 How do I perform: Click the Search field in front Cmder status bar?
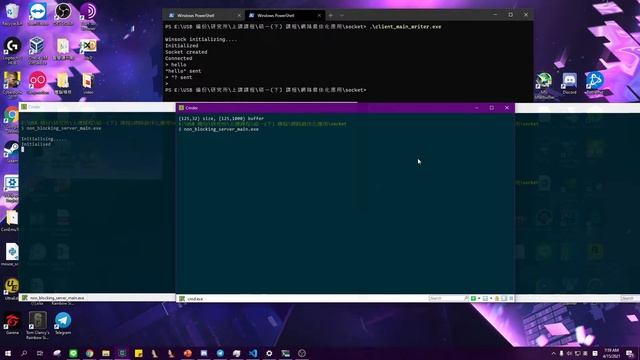coord(446,298)
